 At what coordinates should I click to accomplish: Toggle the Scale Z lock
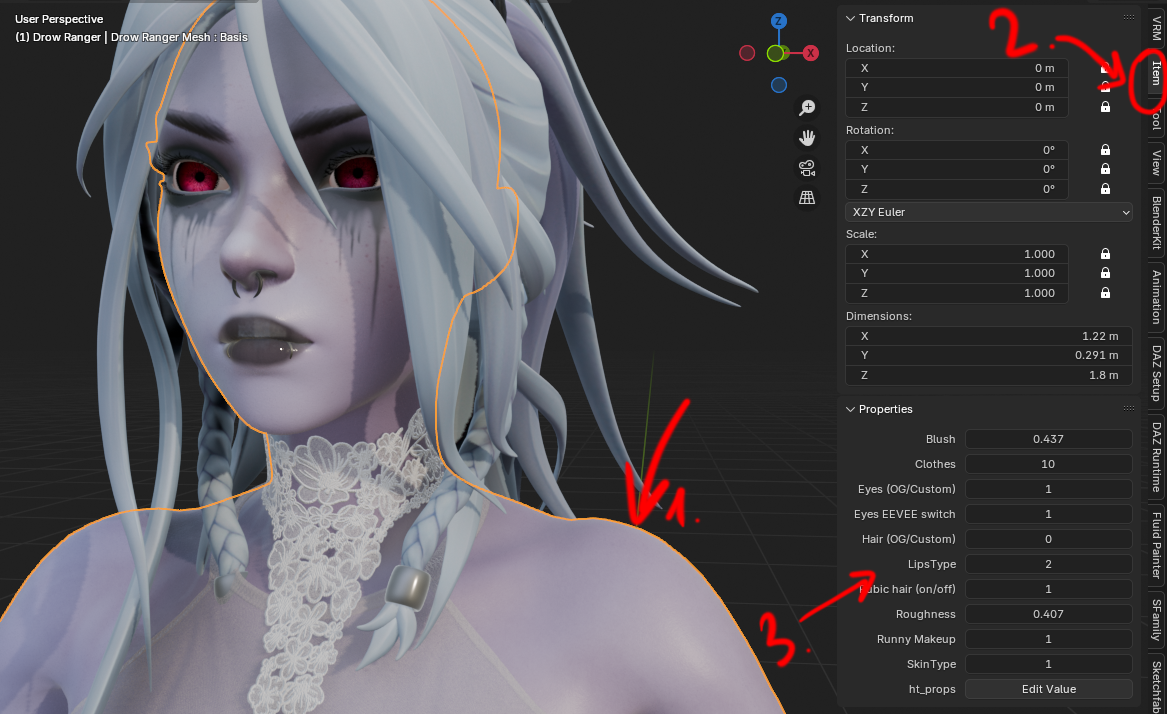coord(1105,293)
